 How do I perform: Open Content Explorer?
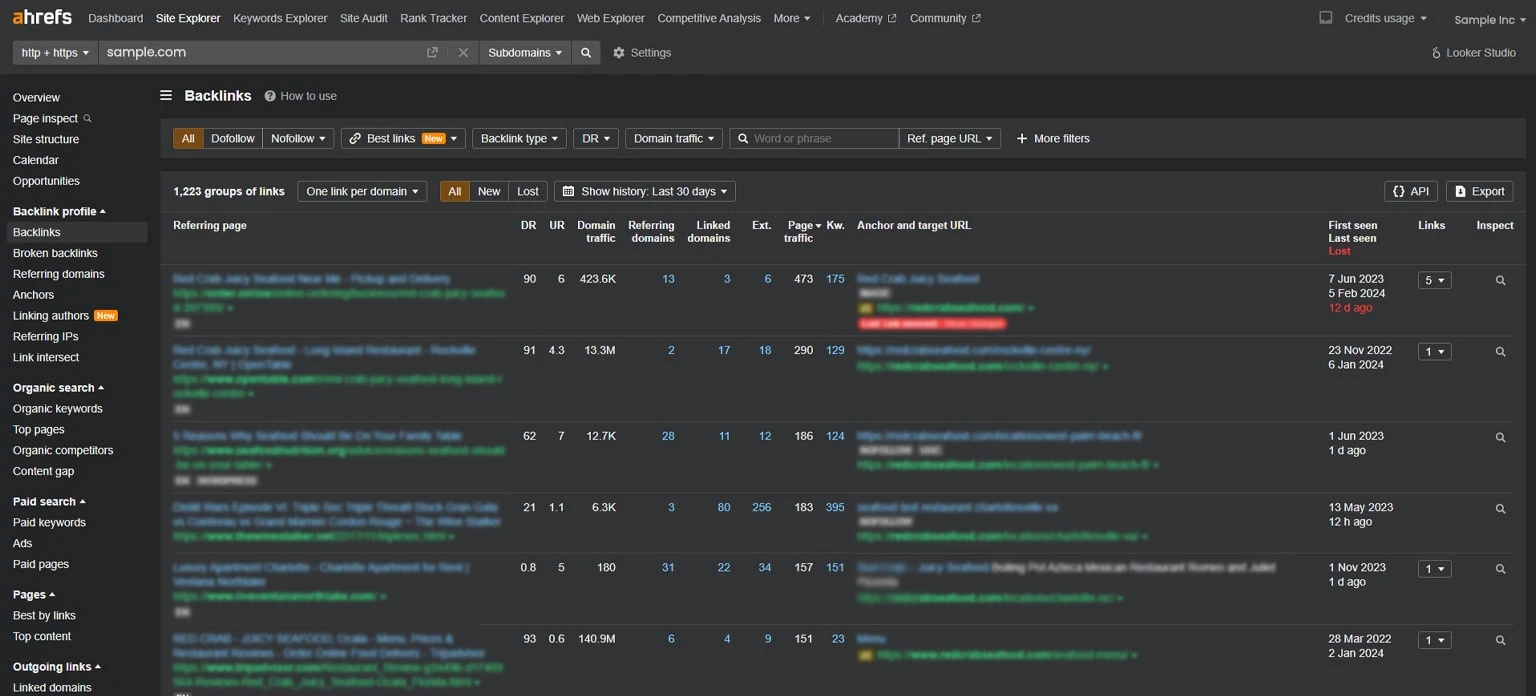point(522,18)
